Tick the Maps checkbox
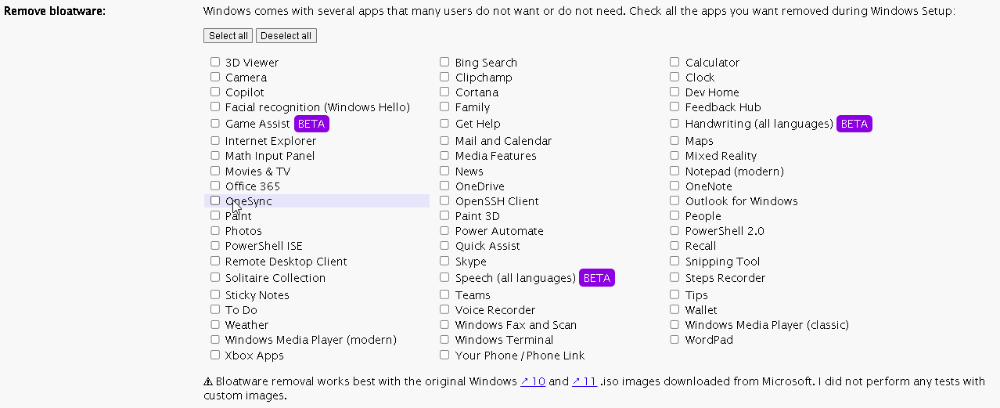 click(x=675, y=140)
